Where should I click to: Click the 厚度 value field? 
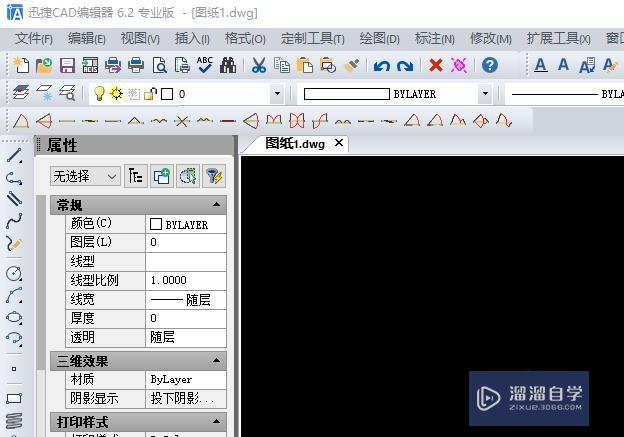pyautogui.click(x=186, y=318)
